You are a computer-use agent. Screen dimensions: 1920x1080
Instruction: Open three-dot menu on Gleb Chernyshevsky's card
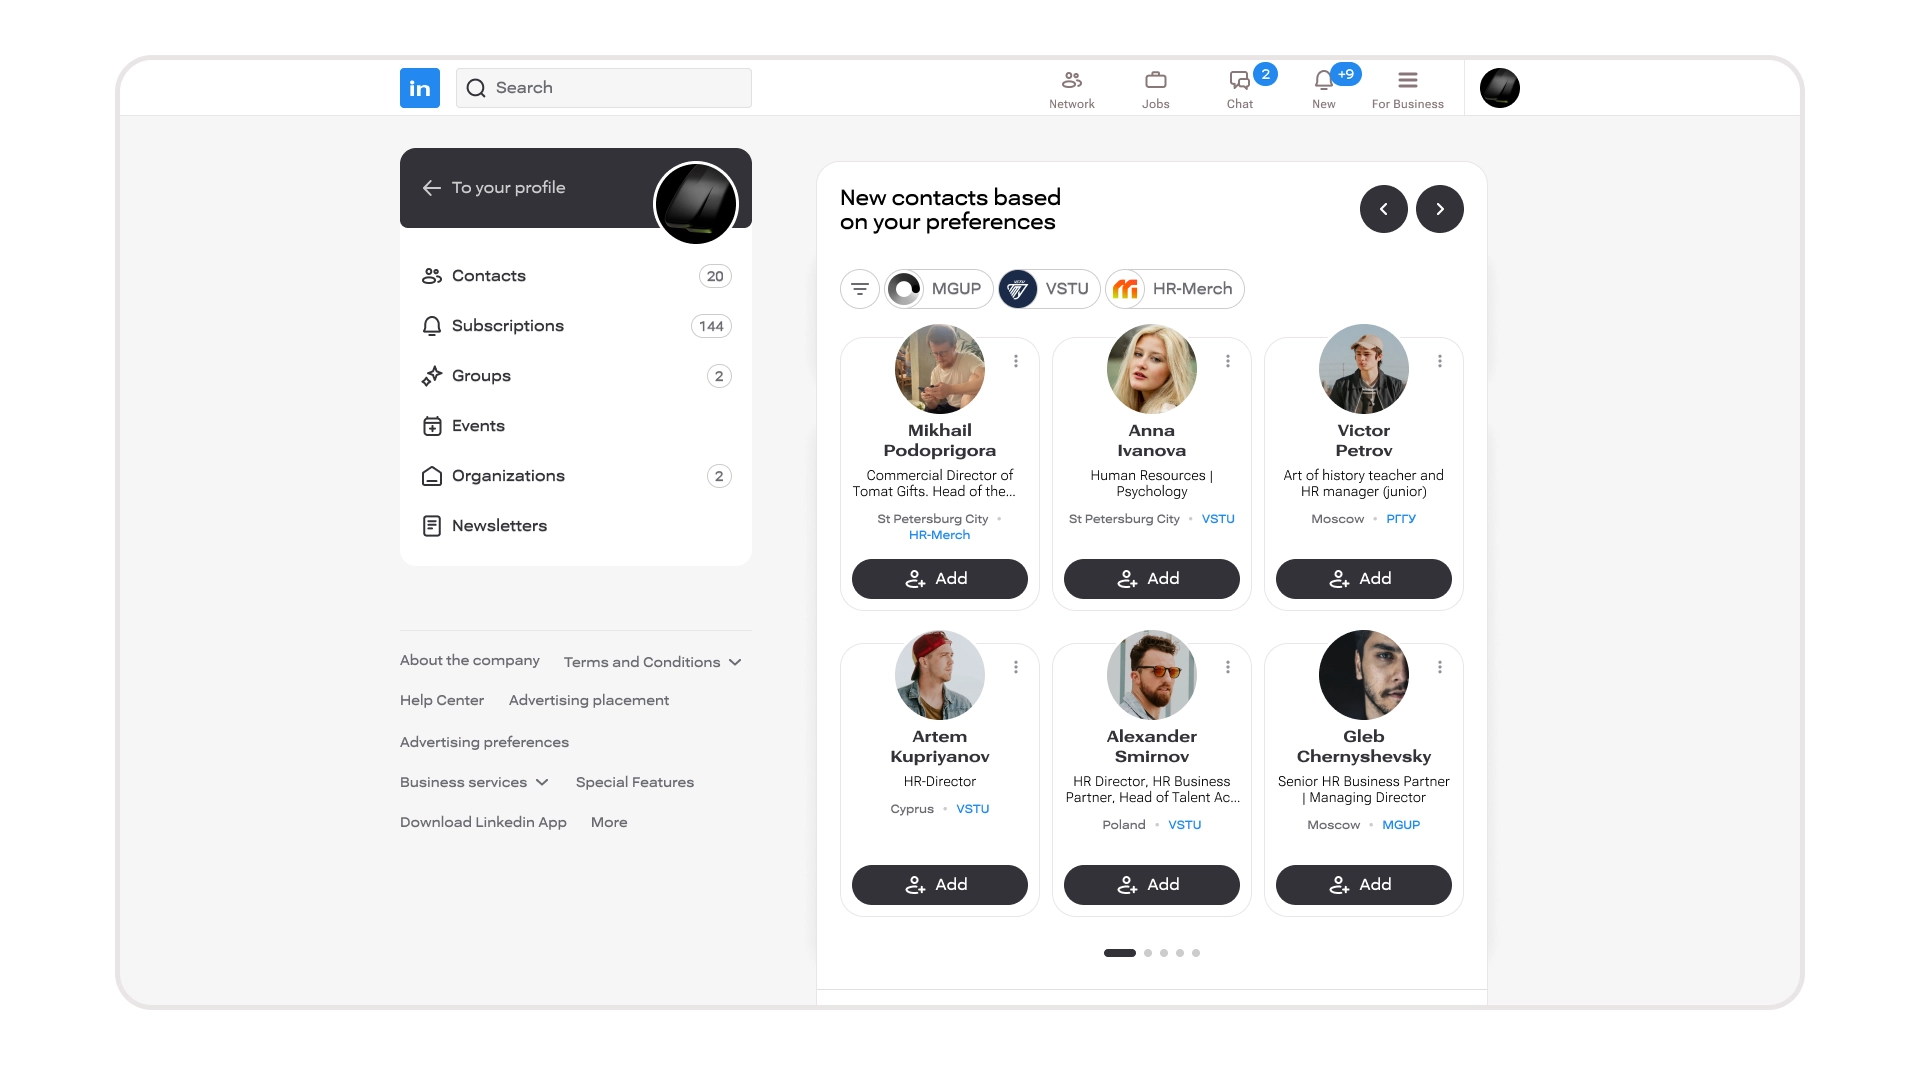pos(1440,667)
